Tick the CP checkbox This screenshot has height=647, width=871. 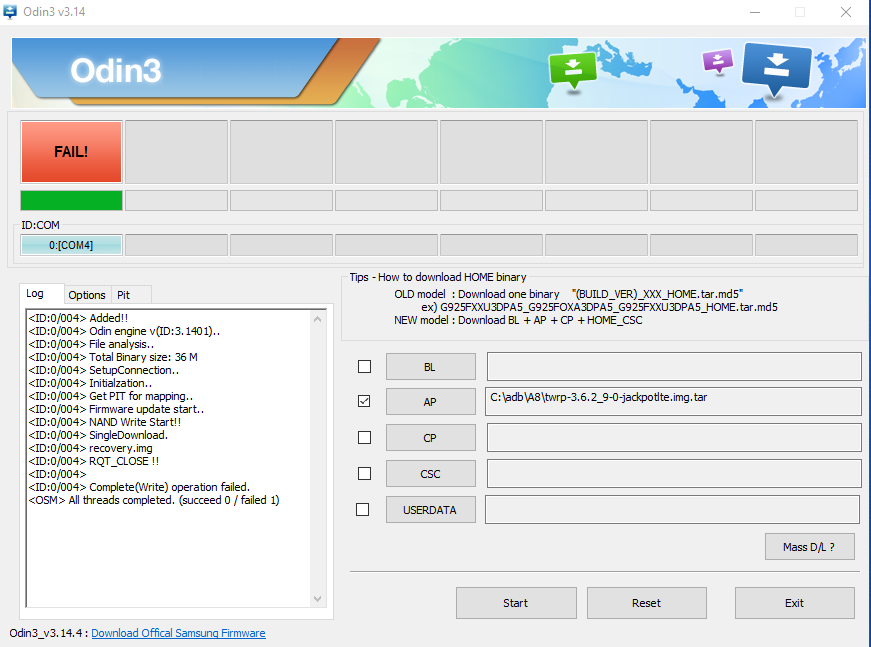(364, 438)
